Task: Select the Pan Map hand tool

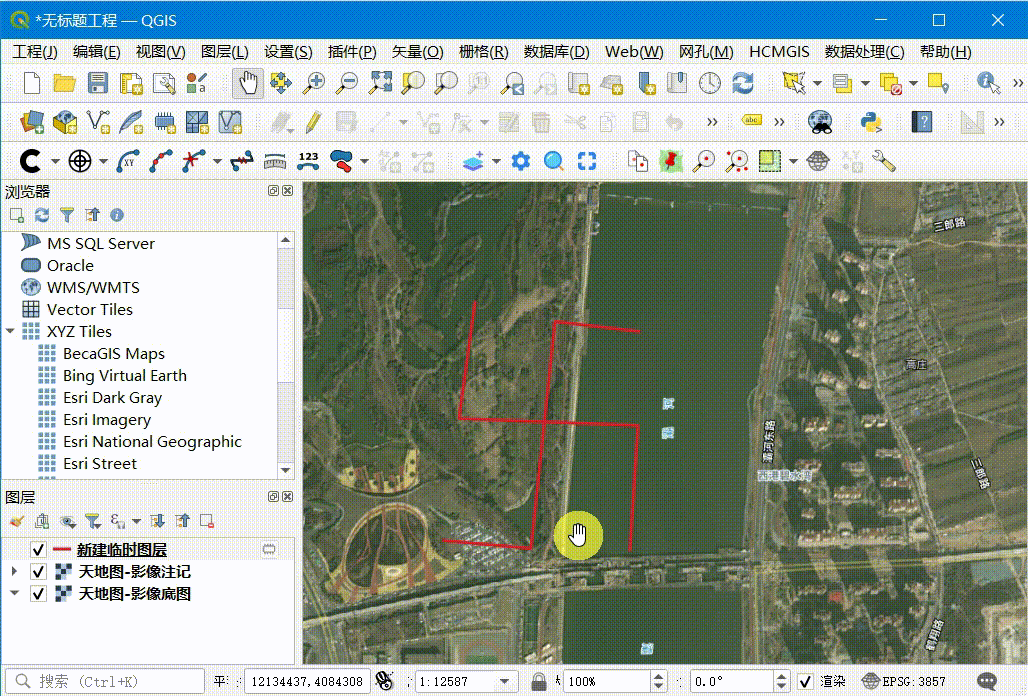Action: pos(248,83)
